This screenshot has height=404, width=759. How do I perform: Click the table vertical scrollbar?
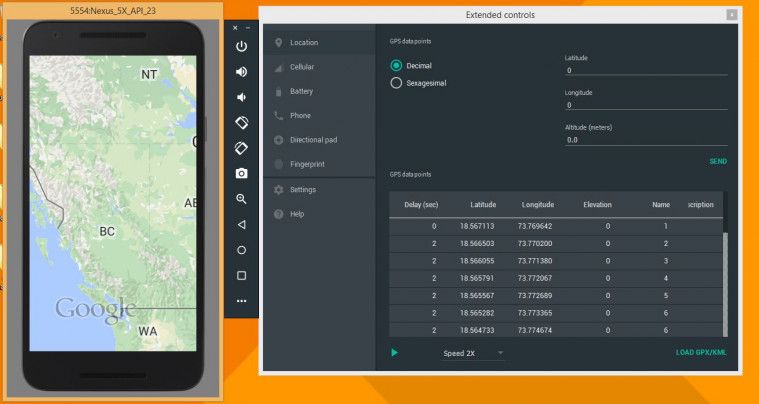[x=725, y=284]
